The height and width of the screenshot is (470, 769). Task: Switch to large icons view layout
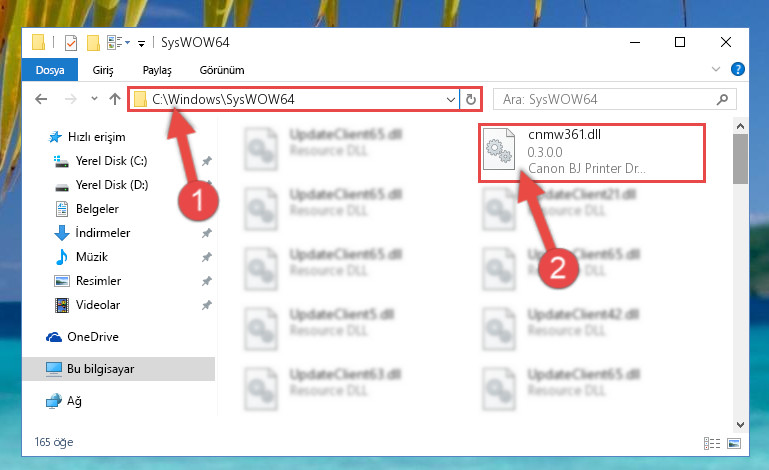point(734,444)
